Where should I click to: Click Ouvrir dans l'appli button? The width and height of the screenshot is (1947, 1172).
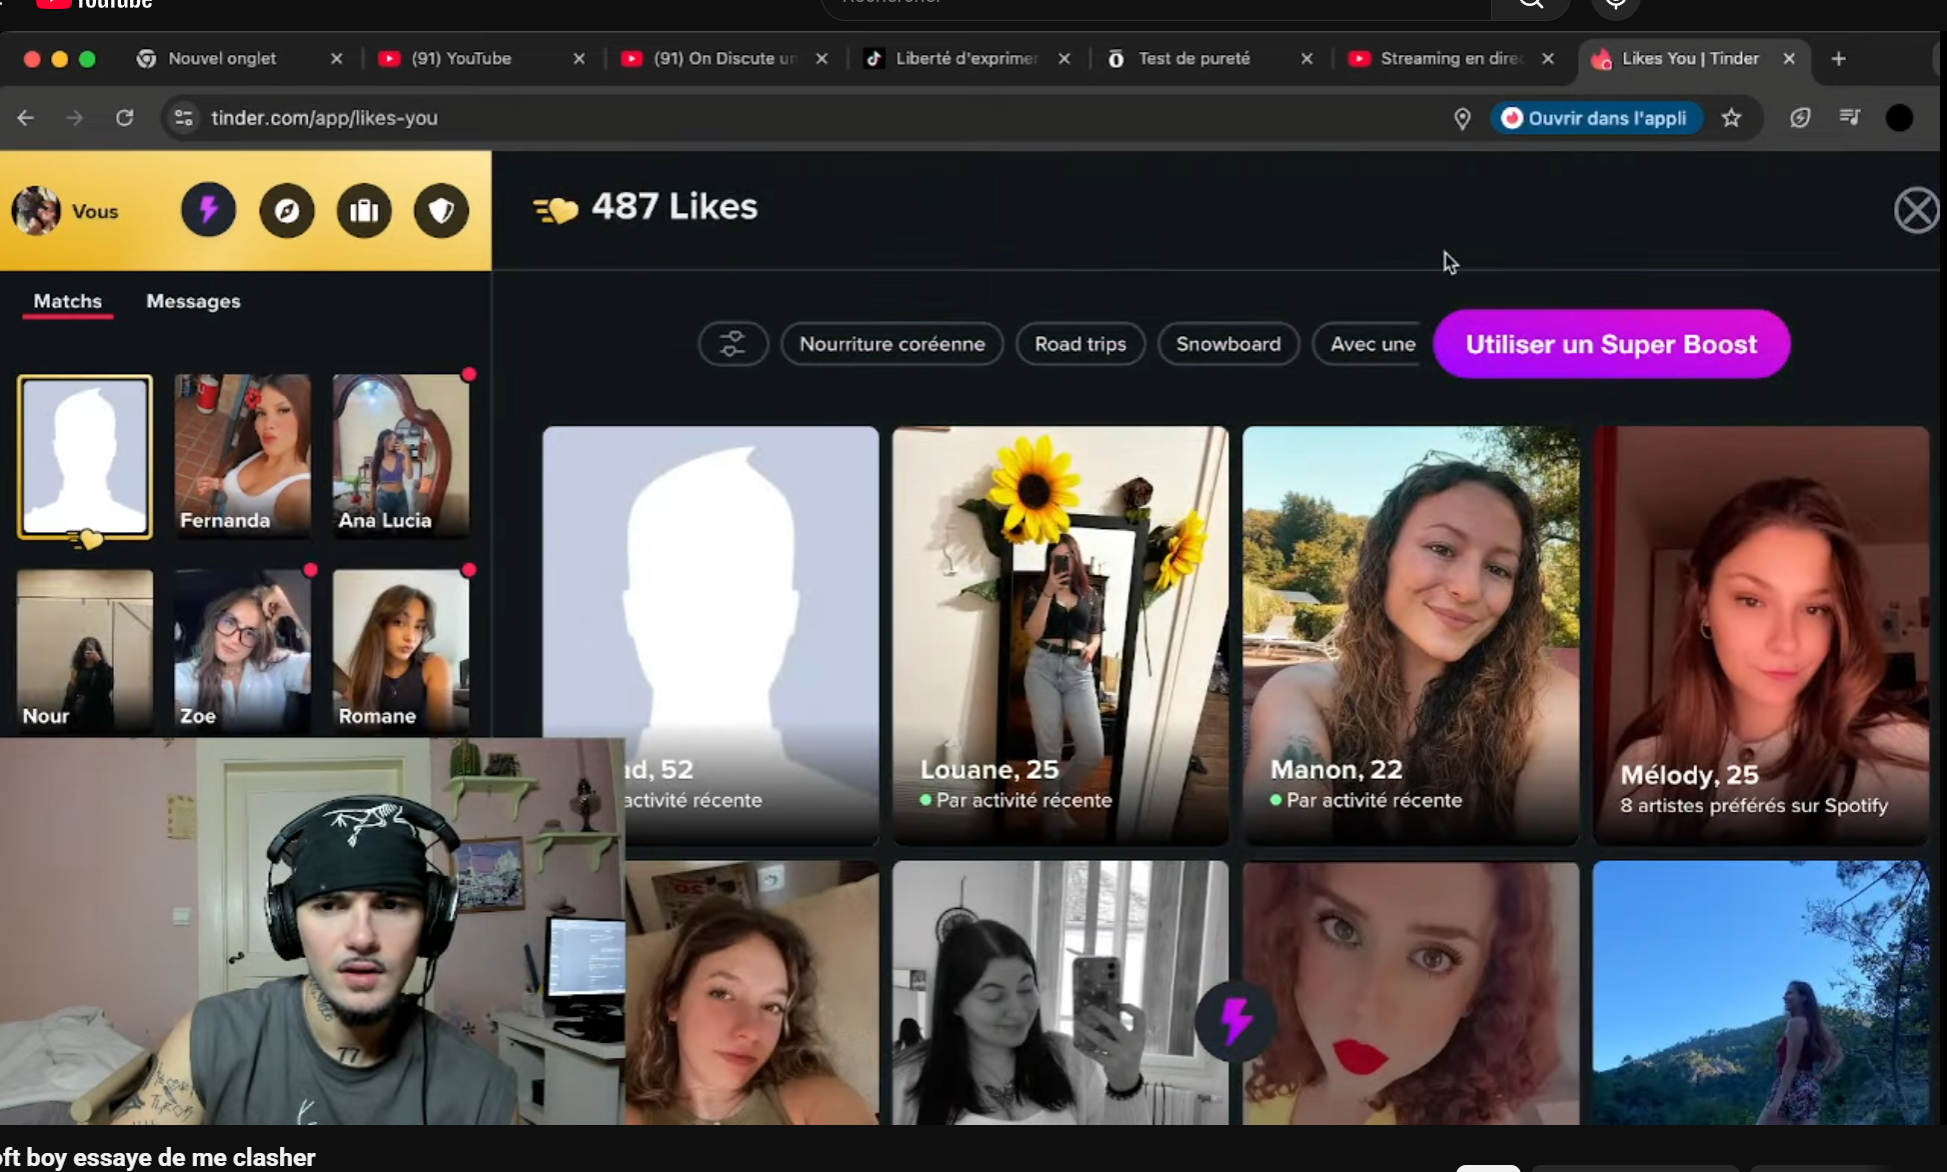1596,118
